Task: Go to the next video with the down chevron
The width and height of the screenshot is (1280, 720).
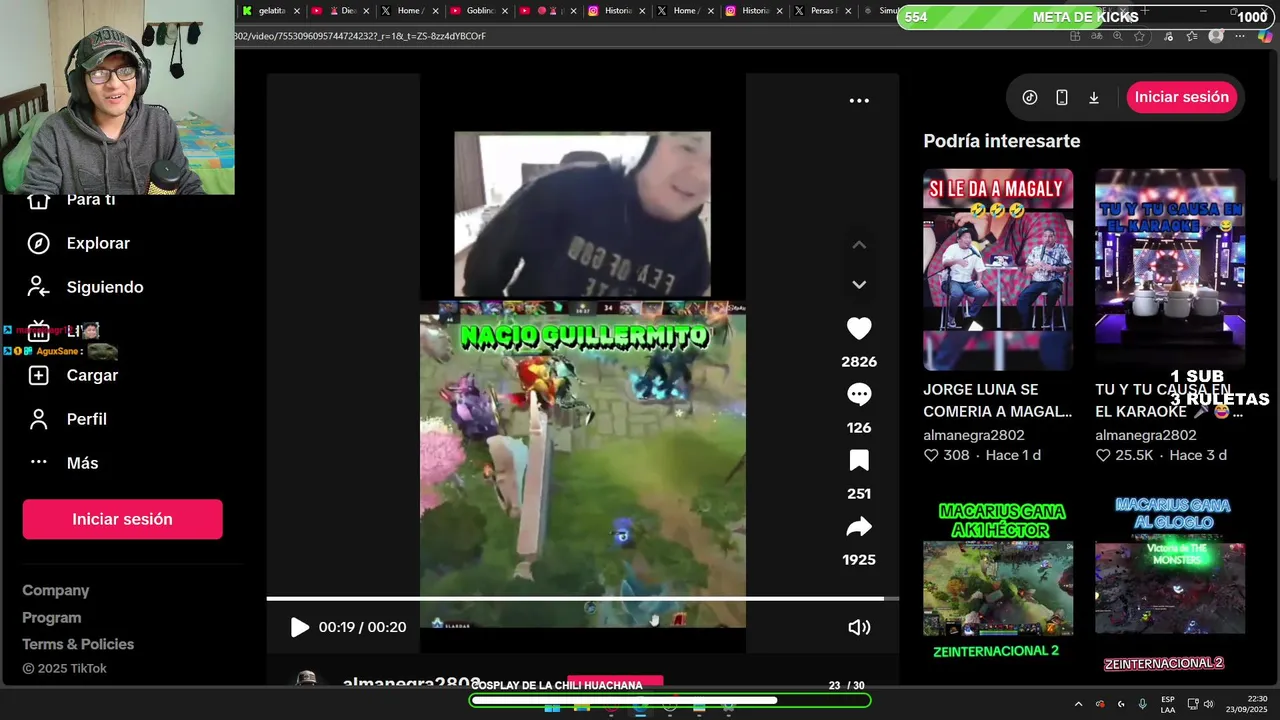Action: (x=859, y=285)
